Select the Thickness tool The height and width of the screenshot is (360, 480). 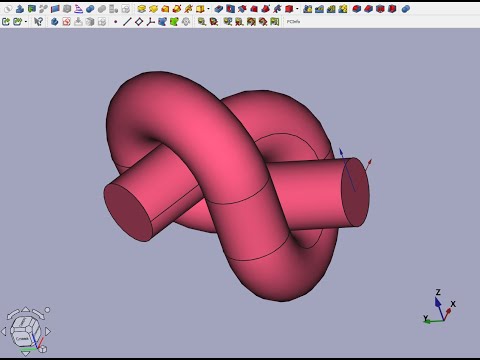pyautogui.click(x=392, y=9)
